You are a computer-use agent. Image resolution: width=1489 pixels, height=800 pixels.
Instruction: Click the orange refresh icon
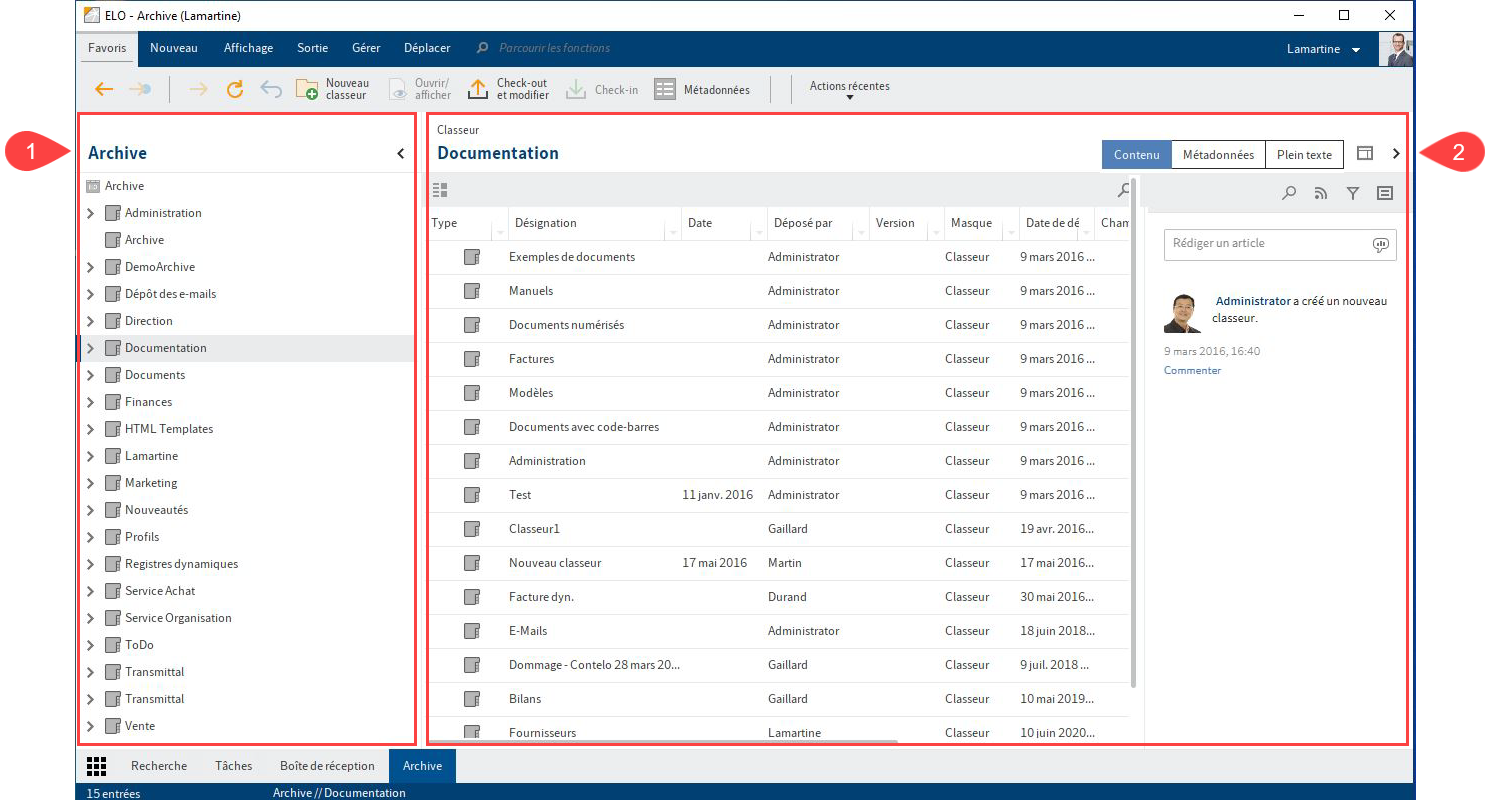(235, 89)
